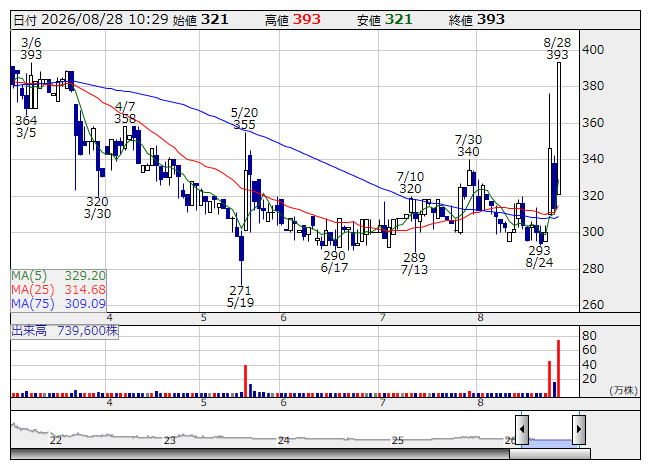The width and height of the screenshot is (653, 470).
Task: Click the red volume spike bar in late May
Action: (246, 381)
